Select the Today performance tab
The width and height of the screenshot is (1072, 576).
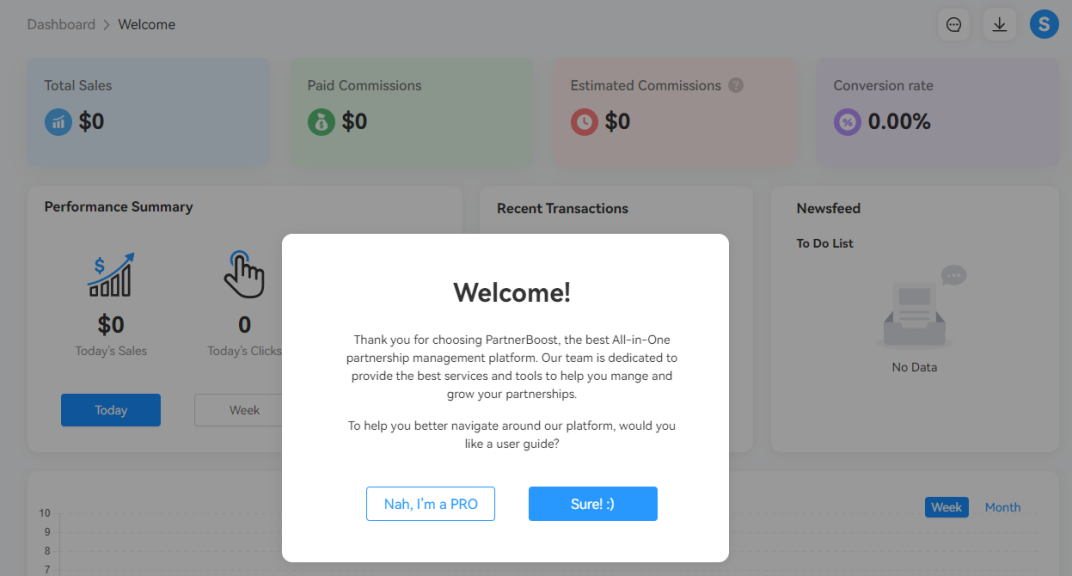(x=111, y=410)
